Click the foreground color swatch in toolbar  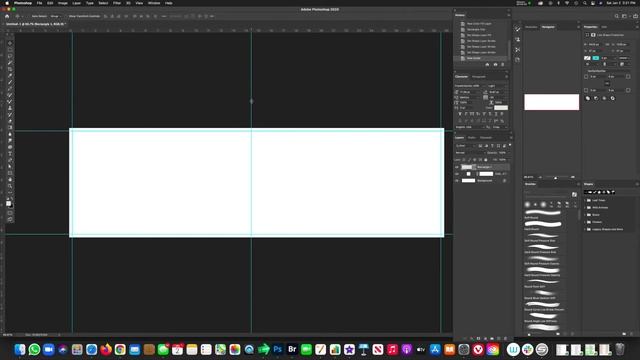tap(8, 203)
